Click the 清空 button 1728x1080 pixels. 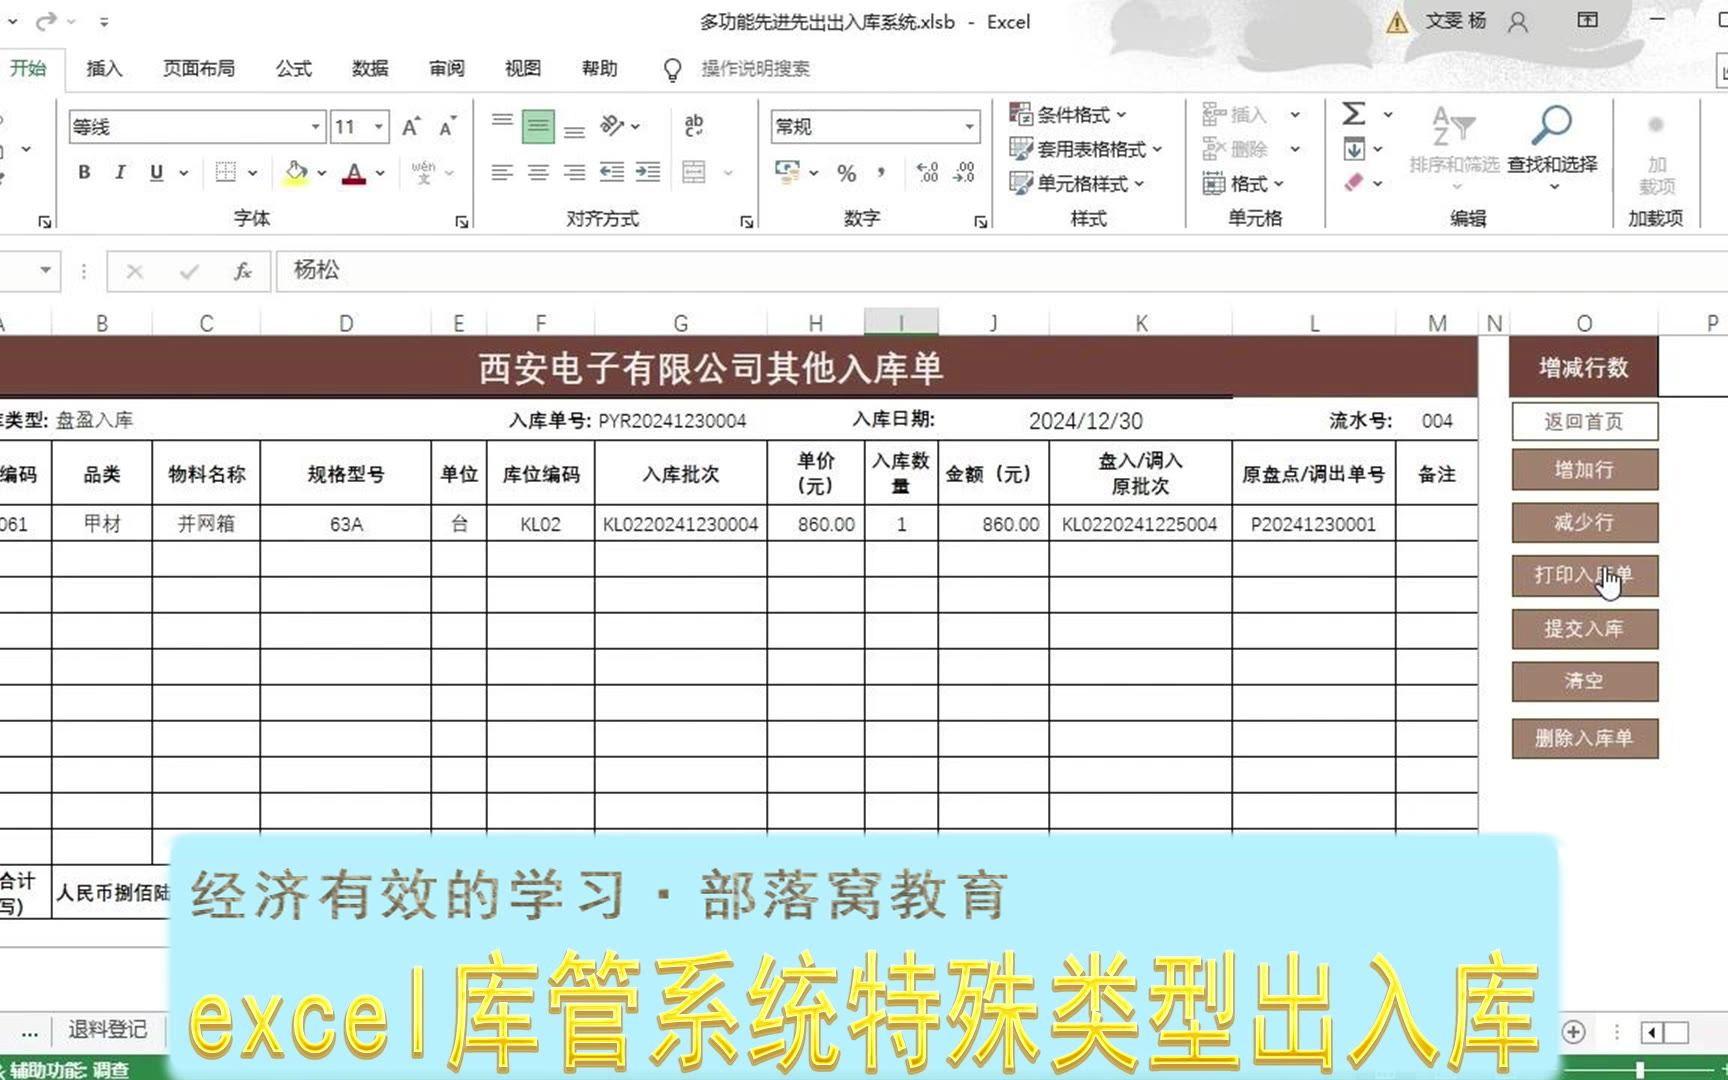coord(1585,681)
